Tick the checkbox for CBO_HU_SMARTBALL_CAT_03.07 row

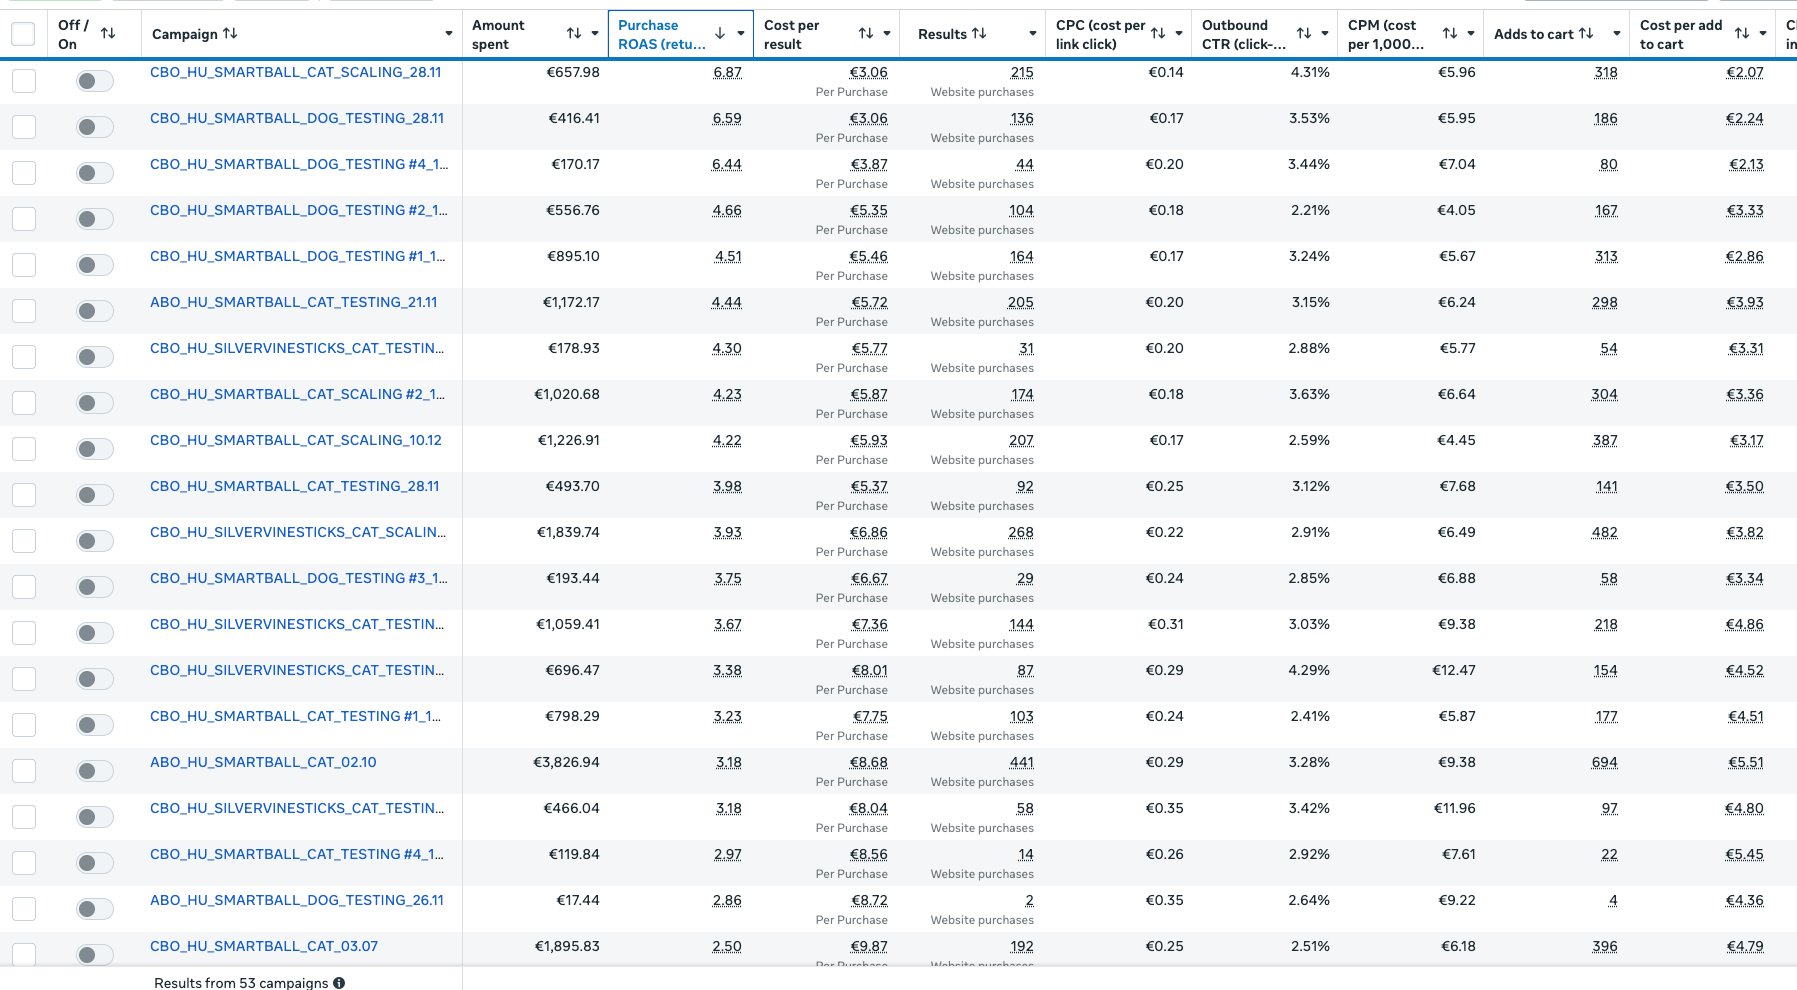(23, 955)
